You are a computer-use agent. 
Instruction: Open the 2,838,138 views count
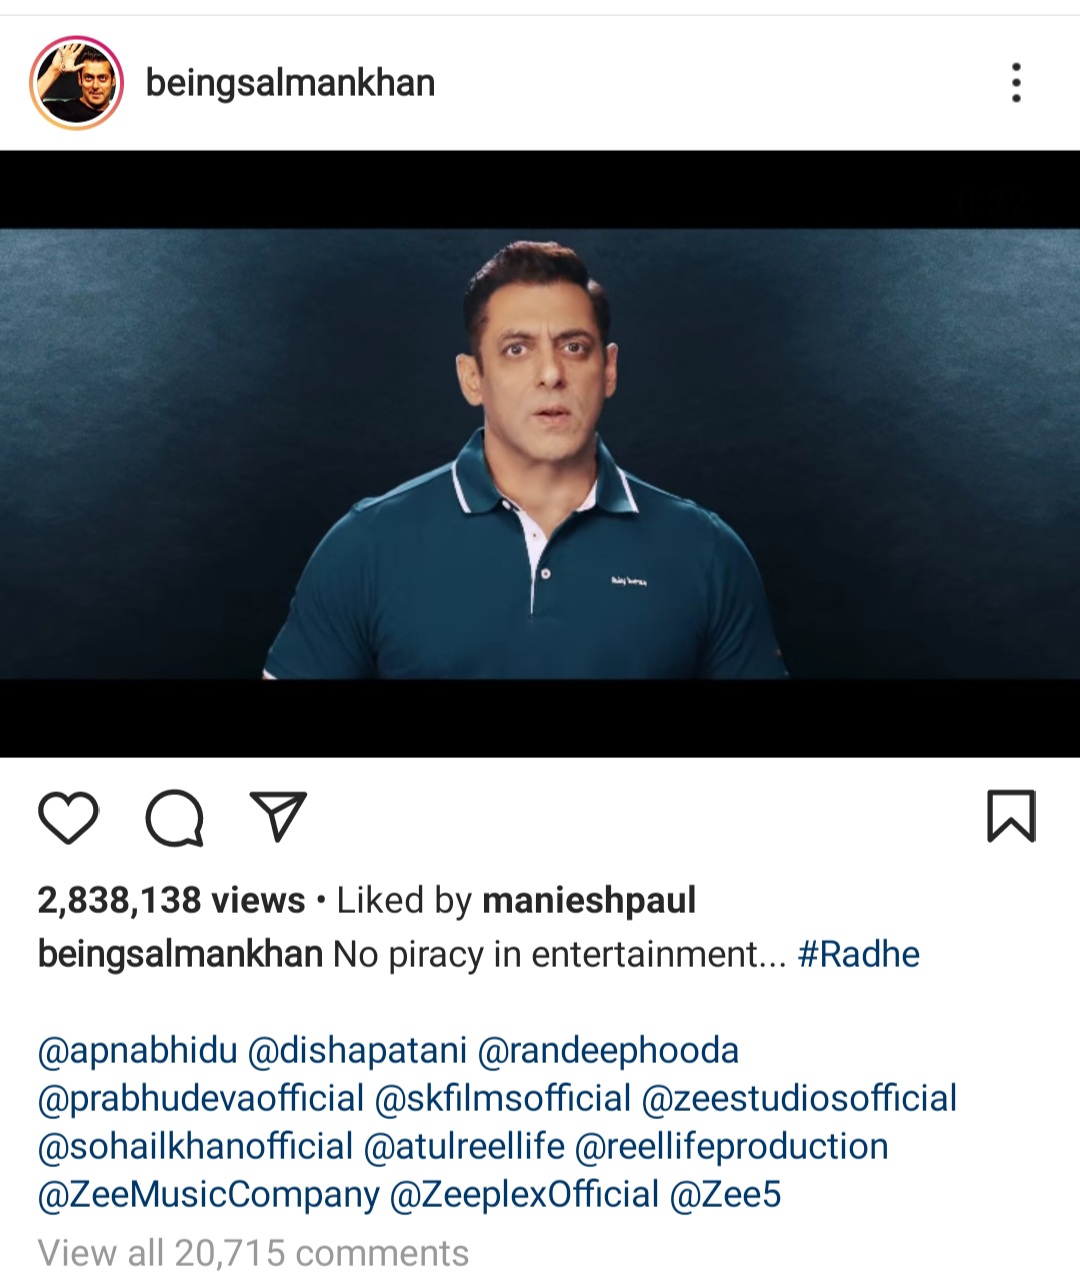171,900
